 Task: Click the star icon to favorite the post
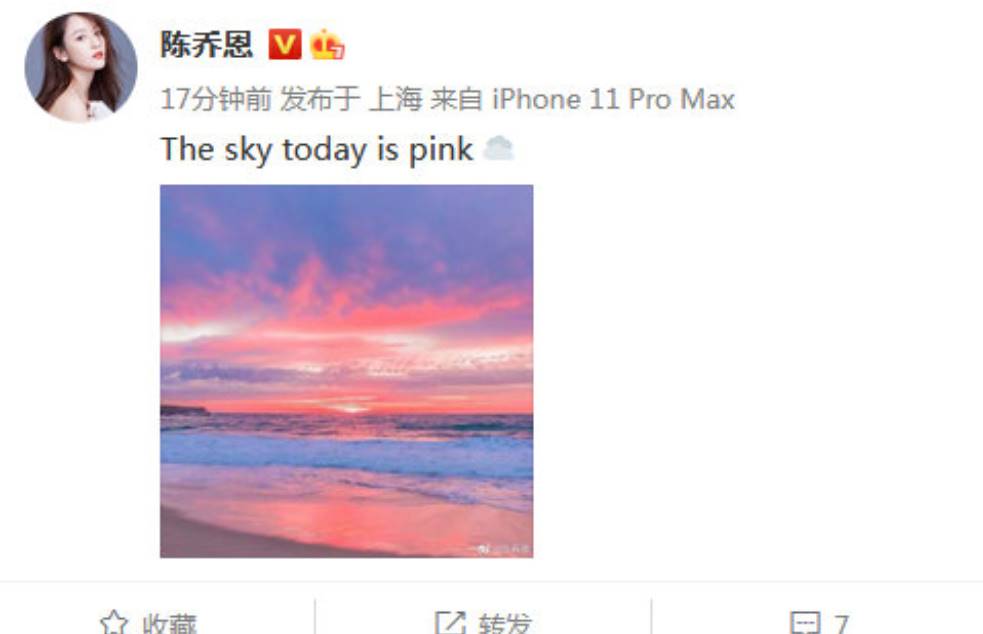click(x=114, y=622)
